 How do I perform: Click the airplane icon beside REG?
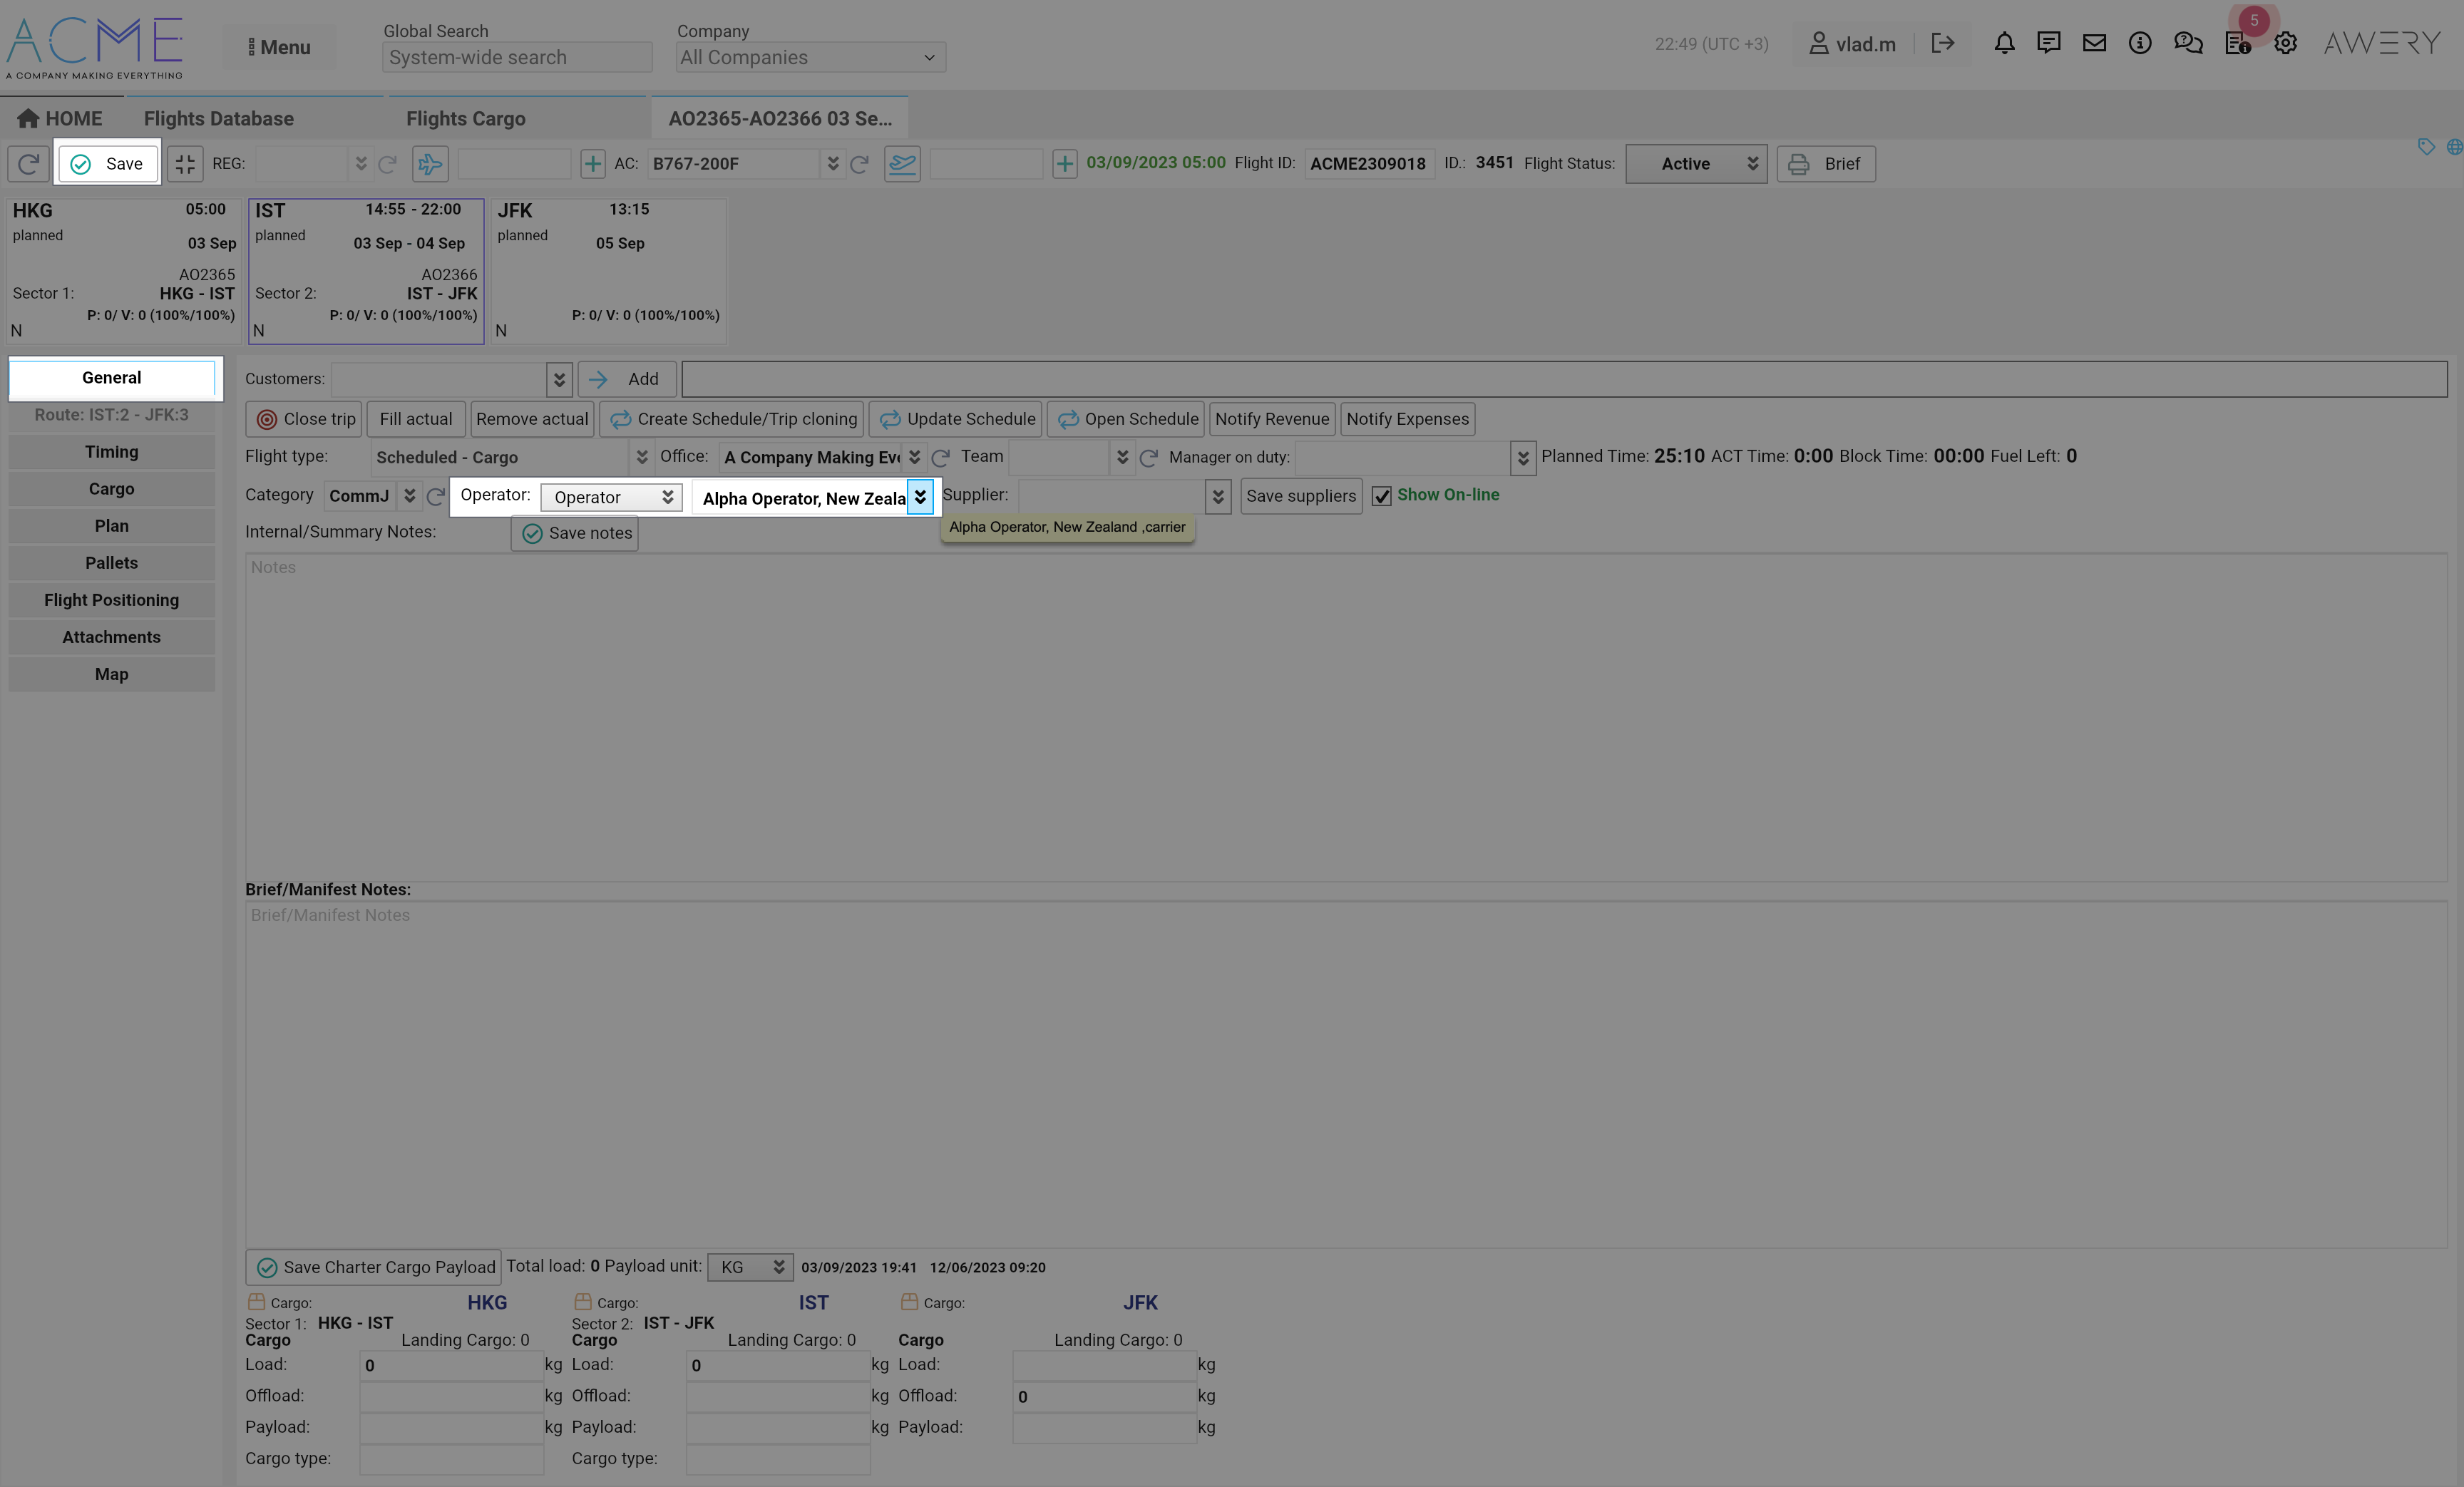(430, 164)
